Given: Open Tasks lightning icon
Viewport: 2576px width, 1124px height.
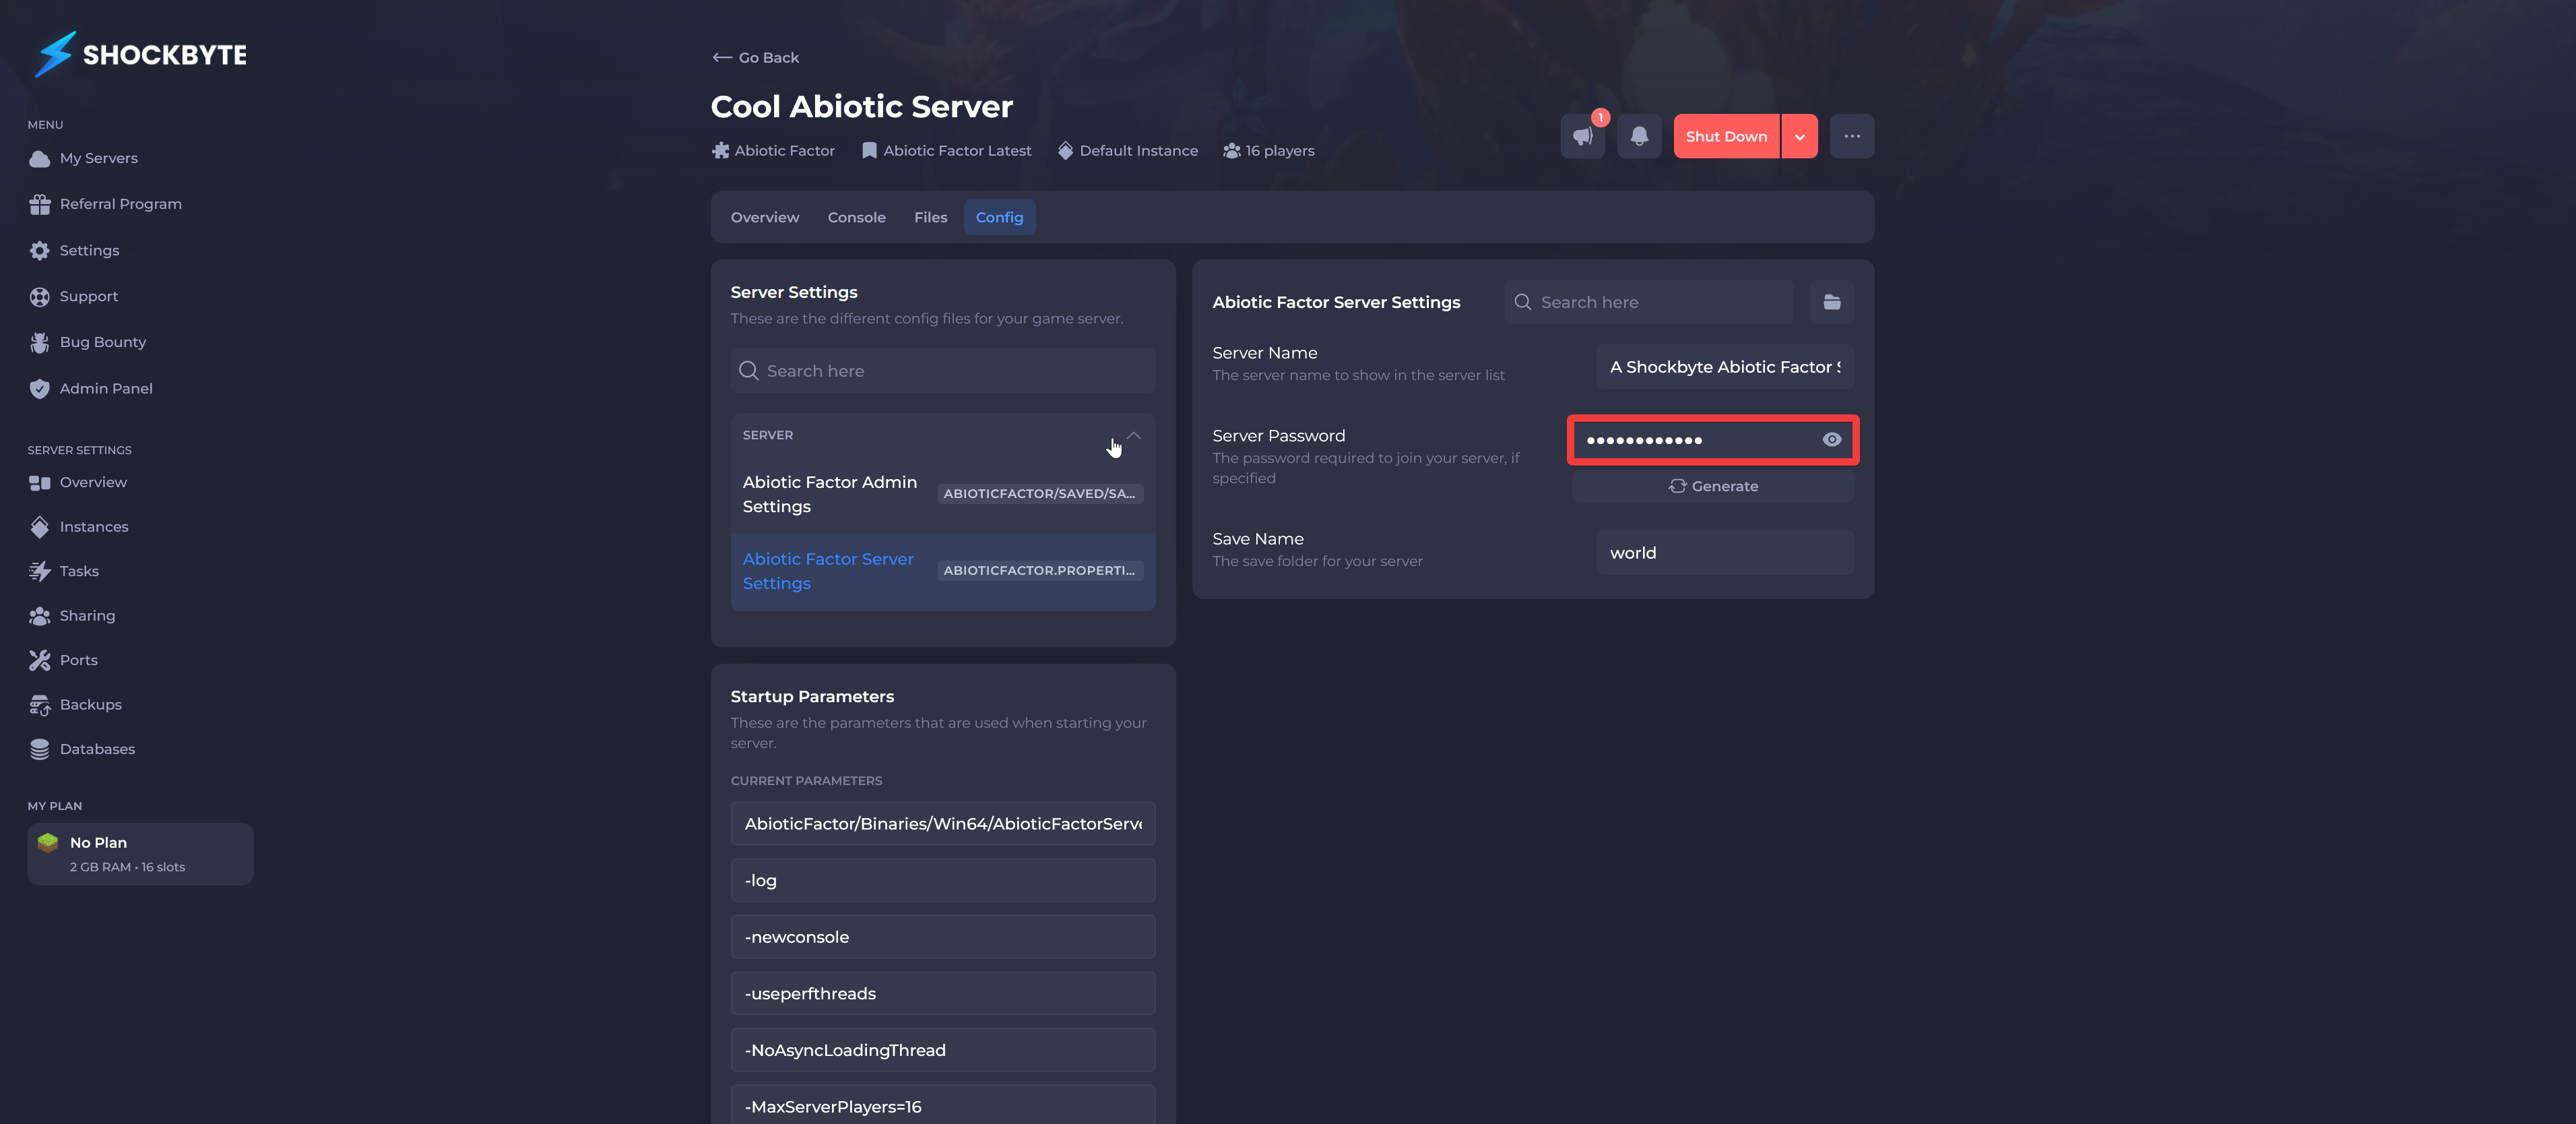Looking at the screenshot, I should coord(40,571).
